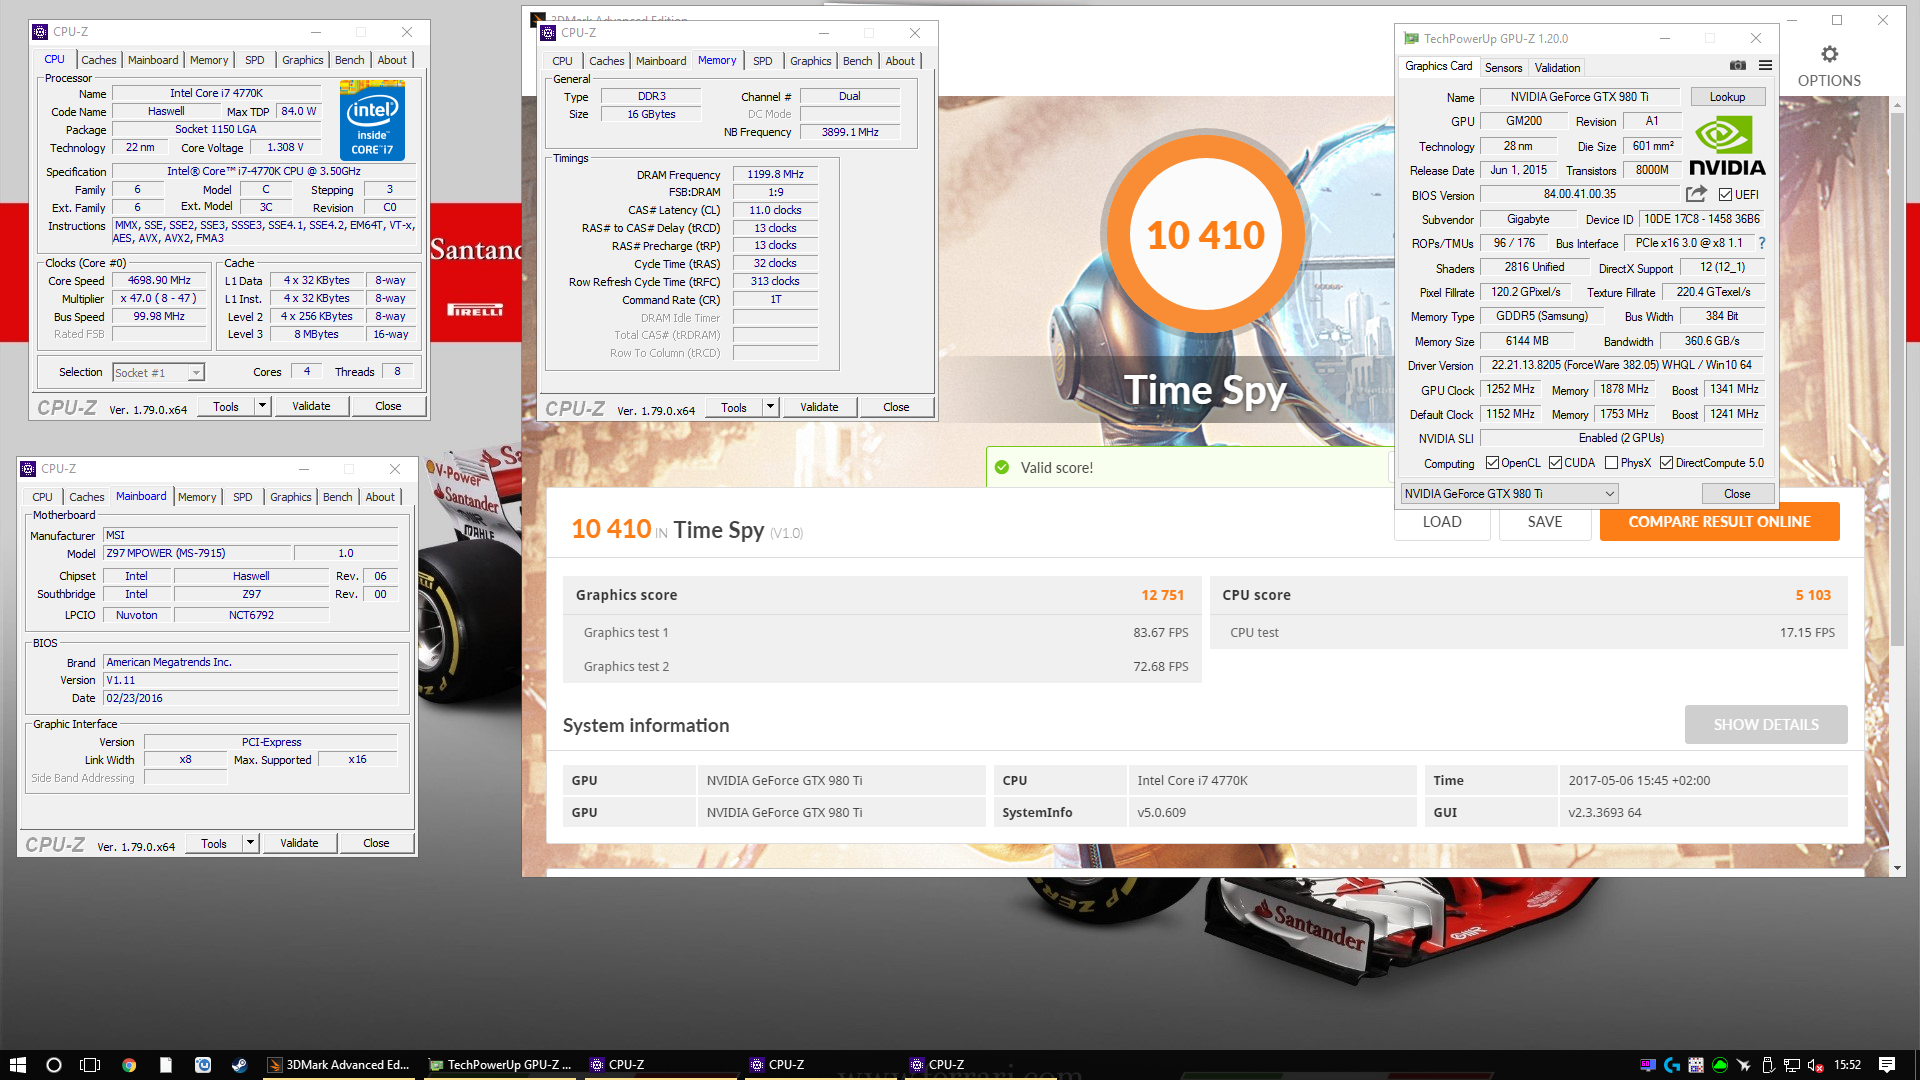Image resolution: width=1920 pixels, height=1080 pixels.
Task: Click the CPU score value 5 103
Action: (x=1813, y=595)
